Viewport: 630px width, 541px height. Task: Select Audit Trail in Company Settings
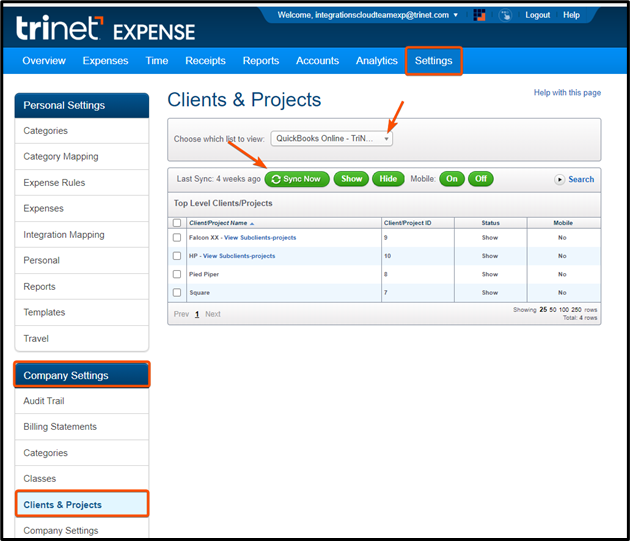point(46,401)
